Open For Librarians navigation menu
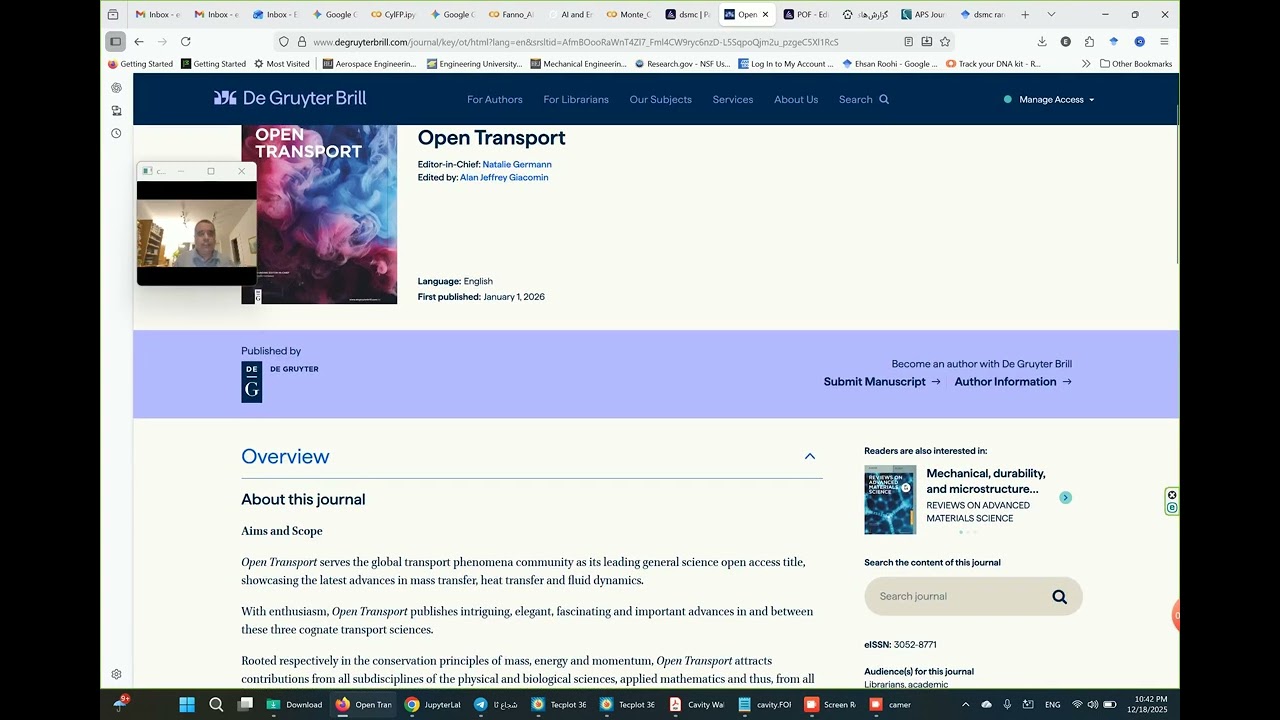 [576, 100]
